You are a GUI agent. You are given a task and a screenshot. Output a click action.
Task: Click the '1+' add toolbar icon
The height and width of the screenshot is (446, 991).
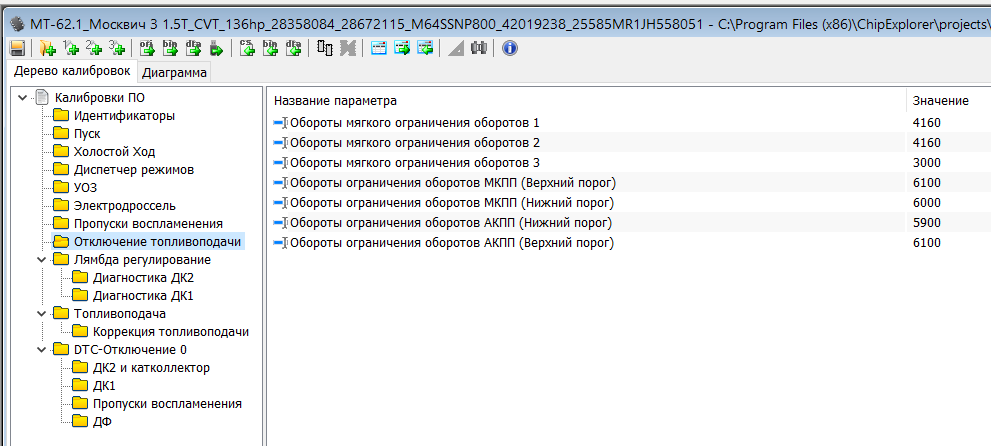point(71,47)
